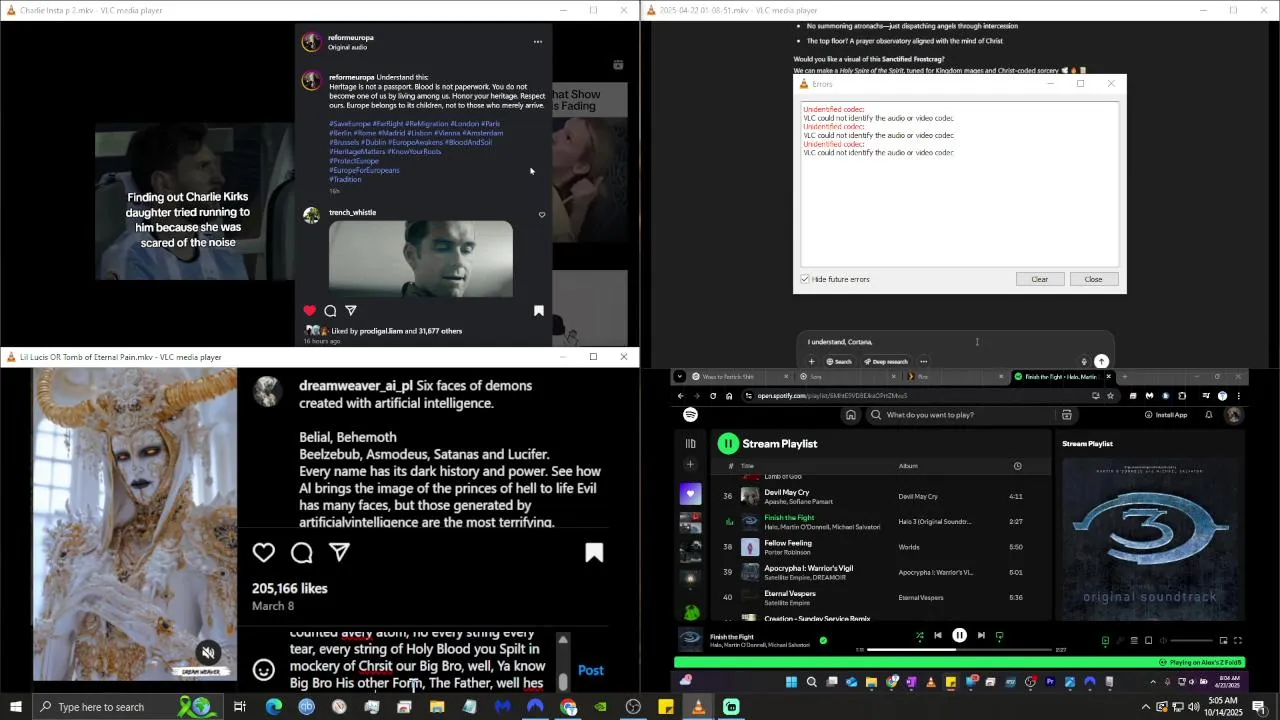This screenshot has height=720, width=1280.
Task: Click the Spotify song progress bar
Action: tap(959, 650)
